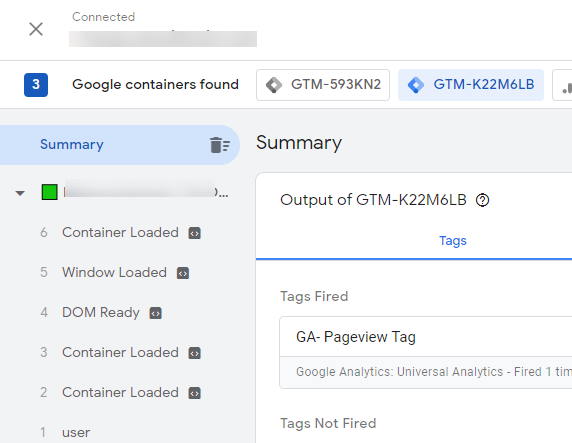The image size is (572, 443).
Task: Switch to the GTM-K22M6LB container
Action: [471, 85]
